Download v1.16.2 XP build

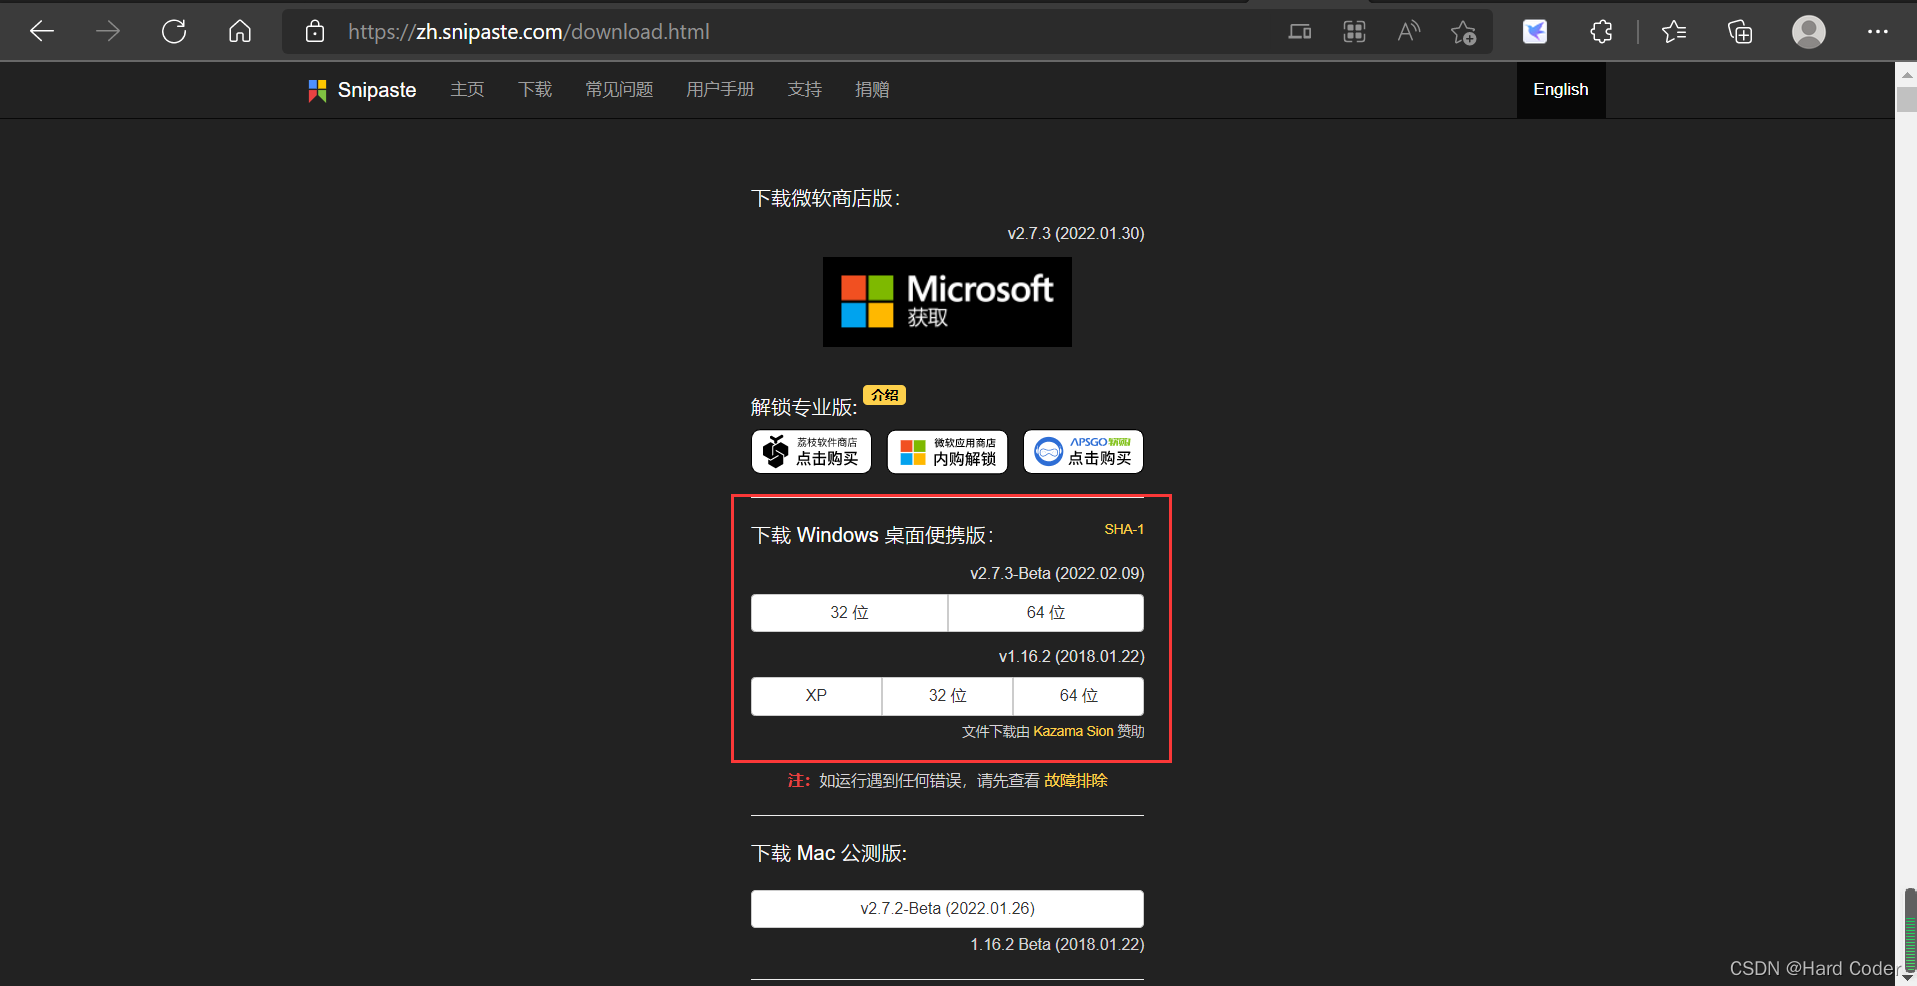pyautogui.click(x=816, y=696)
